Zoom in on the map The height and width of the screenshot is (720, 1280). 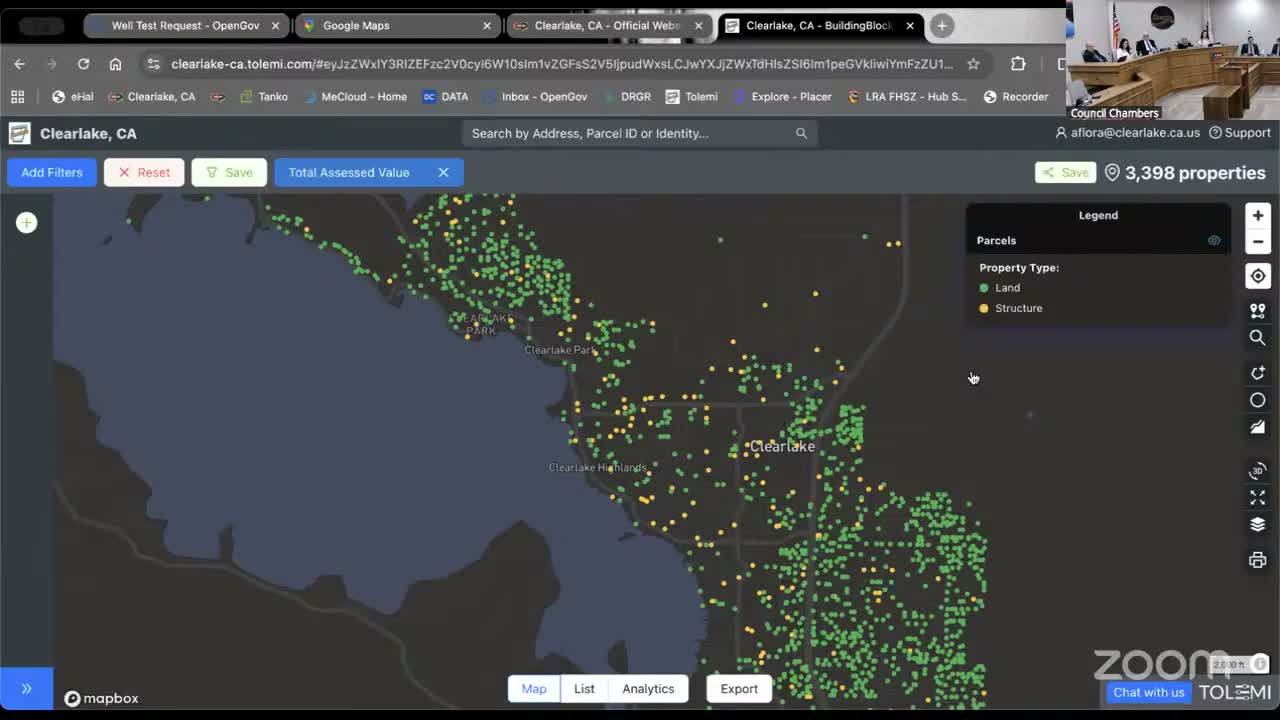click(x=1258, y=215)
